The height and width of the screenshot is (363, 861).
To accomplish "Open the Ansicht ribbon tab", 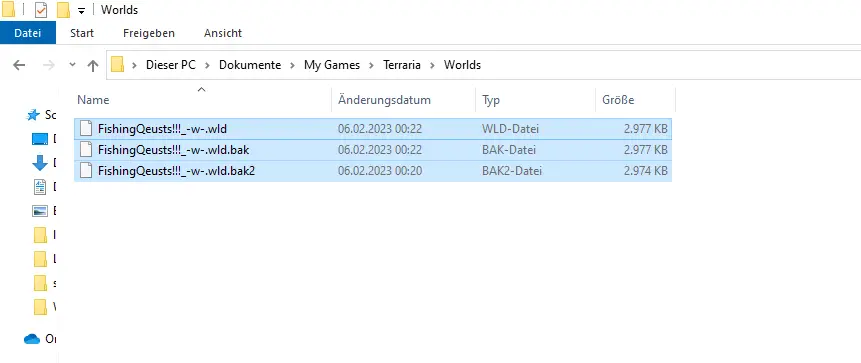I will (x=223, y=33).
